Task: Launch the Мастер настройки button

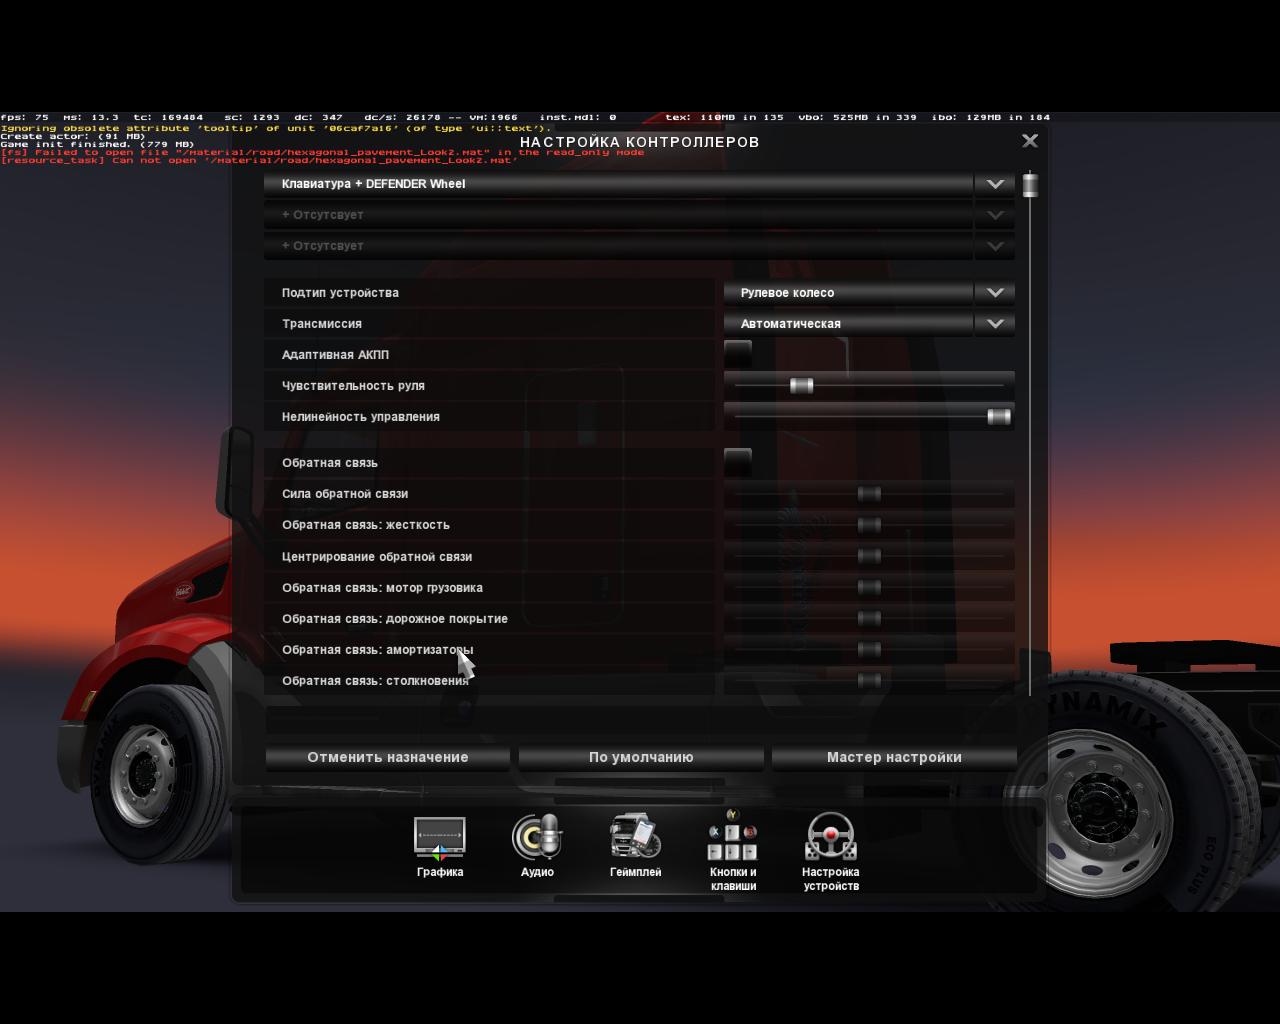Action: 894,757
